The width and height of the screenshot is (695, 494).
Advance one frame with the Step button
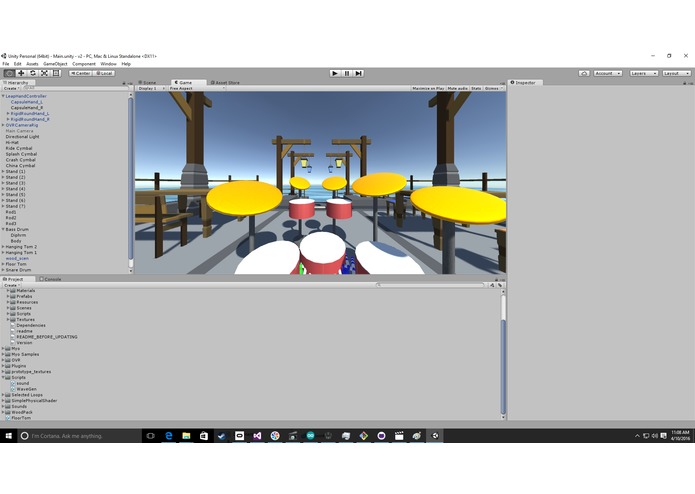pos(359,73)
